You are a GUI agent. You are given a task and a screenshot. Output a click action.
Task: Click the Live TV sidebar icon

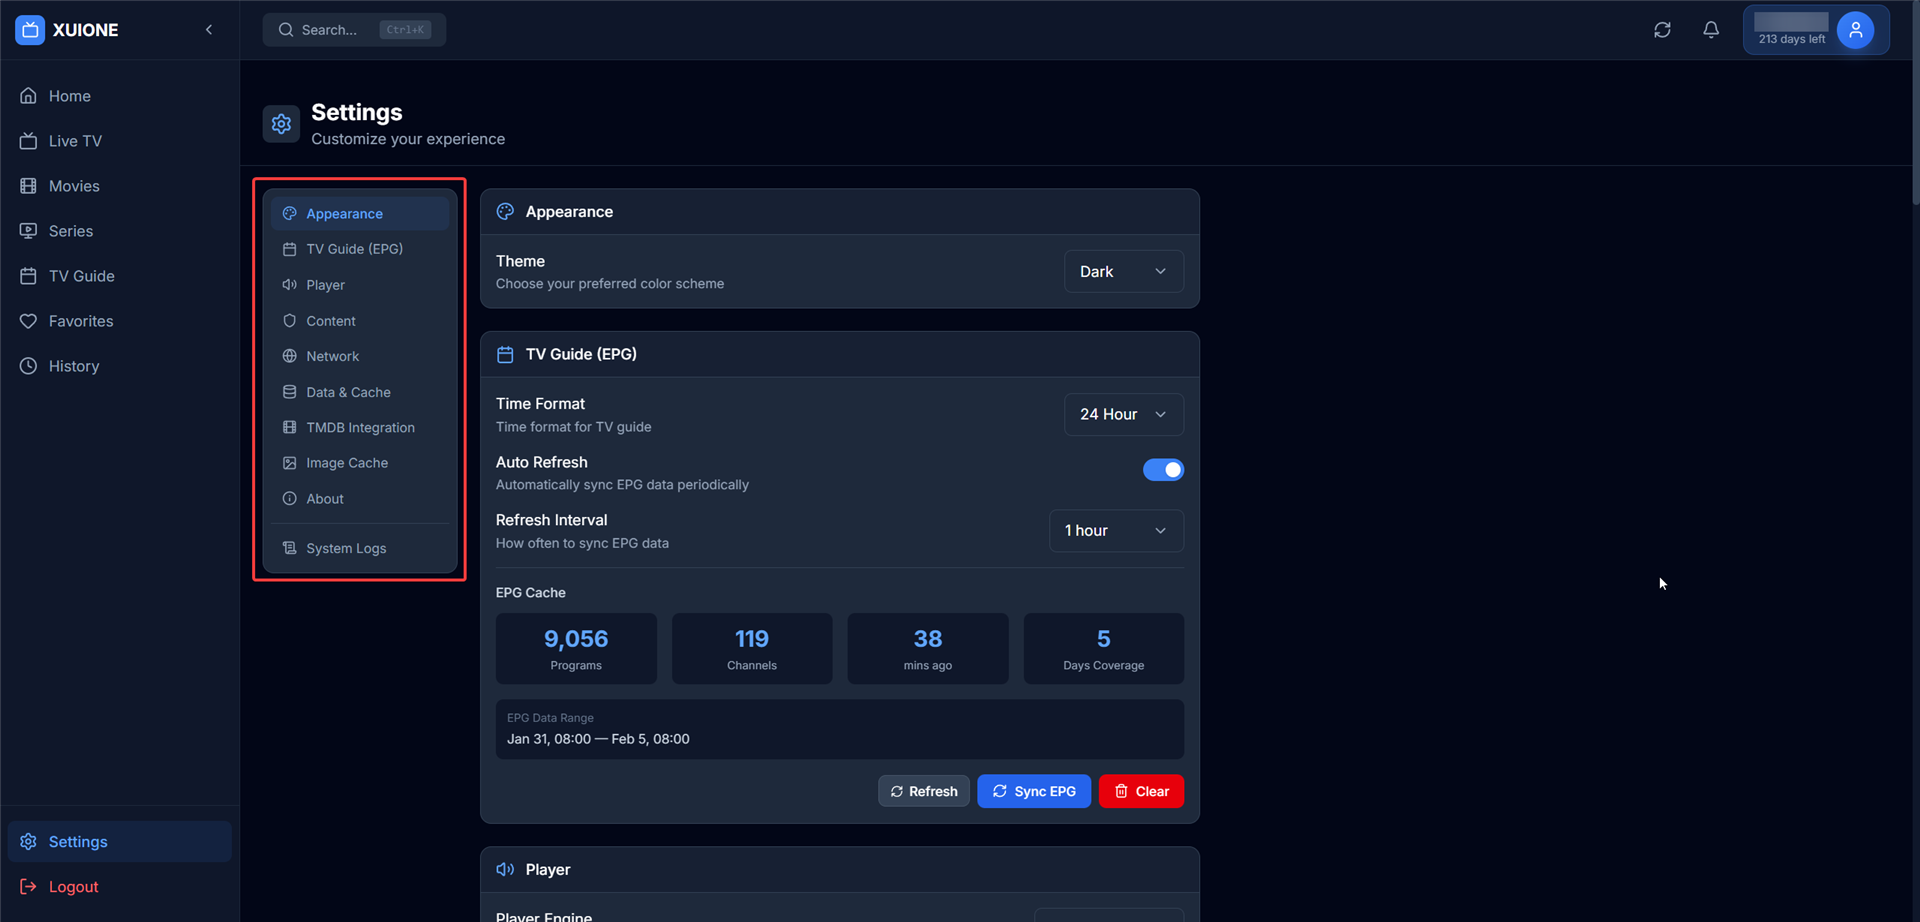(30, 140)
